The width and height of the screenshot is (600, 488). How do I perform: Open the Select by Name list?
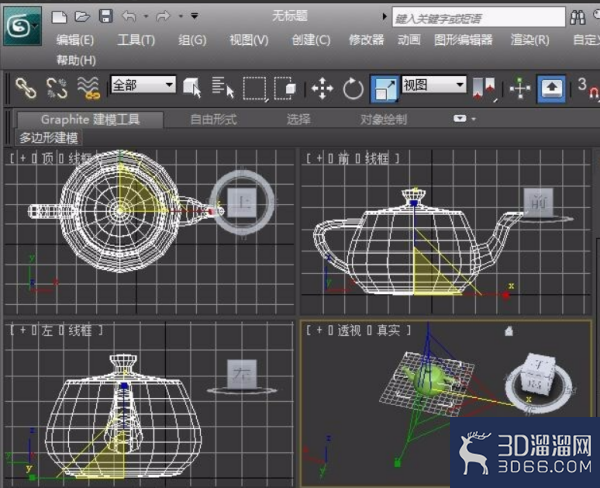click(x=223, y=88)
